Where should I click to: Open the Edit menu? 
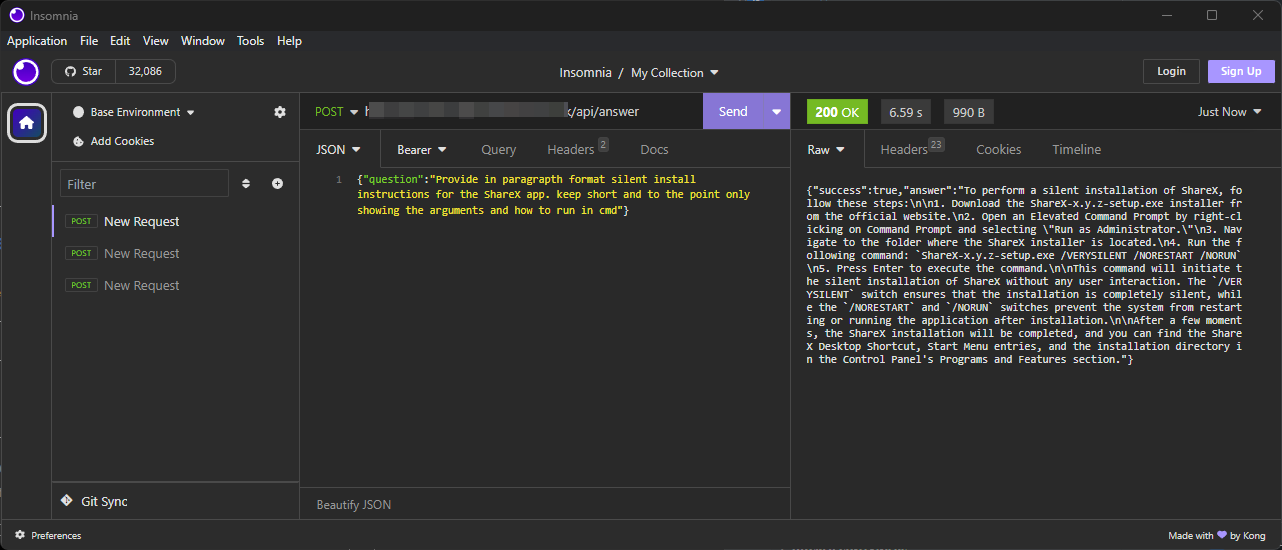120,41
